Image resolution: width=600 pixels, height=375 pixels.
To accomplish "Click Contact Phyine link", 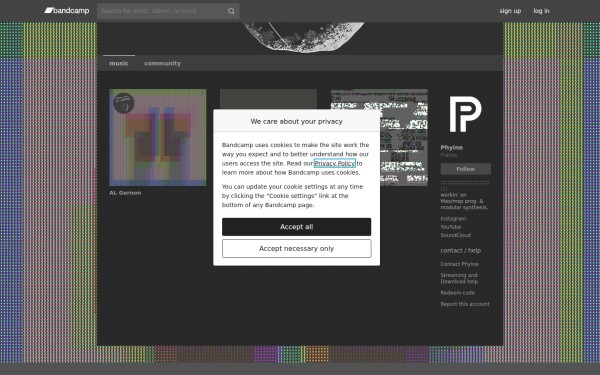I will pos(459,264).
